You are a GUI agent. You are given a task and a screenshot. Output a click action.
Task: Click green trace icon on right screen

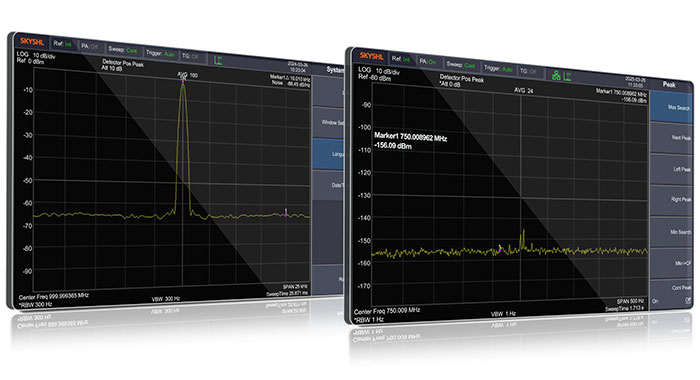(x=567, y=76)
